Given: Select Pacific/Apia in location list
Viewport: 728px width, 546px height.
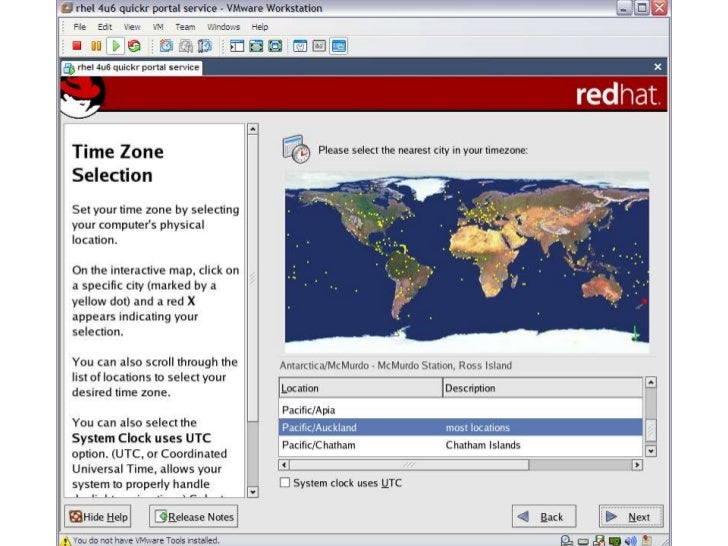Looking at the screenshot, I should 461,410.
